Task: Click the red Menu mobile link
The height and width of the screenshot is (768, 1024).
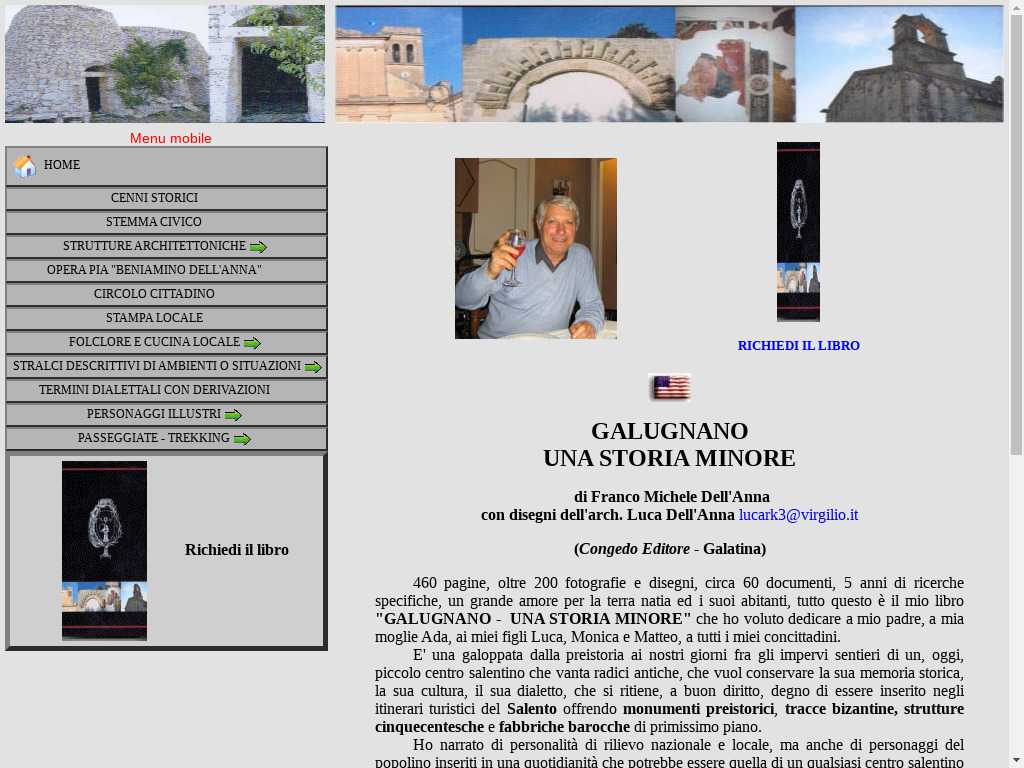Action: (170, 138)
